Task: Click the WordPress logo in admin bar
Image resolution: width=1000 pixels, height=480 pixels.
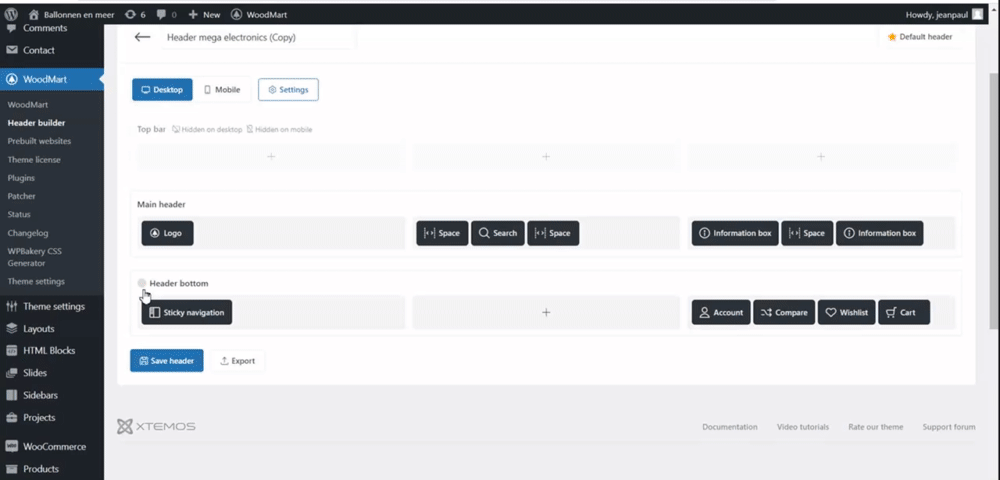Action: 11,14
